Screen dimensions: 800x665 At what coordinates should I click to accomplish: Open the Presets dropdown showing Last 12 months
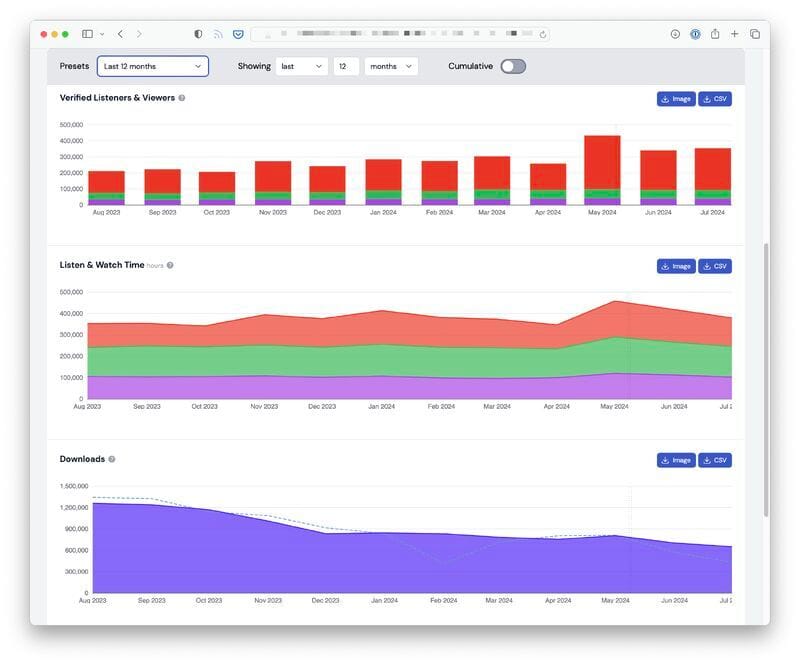pos(153,66)
